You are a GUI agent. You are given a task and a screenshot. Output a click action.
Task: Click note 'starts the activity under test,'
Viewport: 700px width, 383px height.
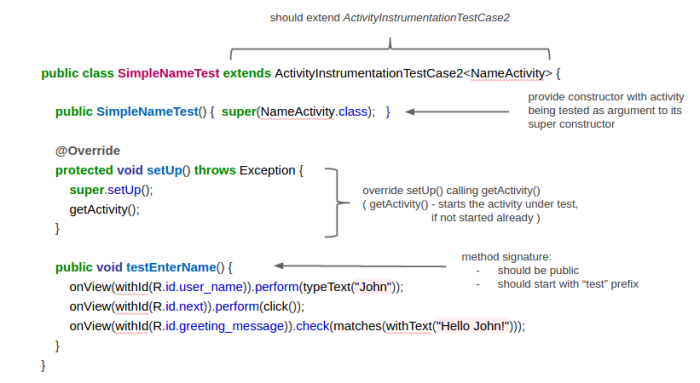point(508,204)
